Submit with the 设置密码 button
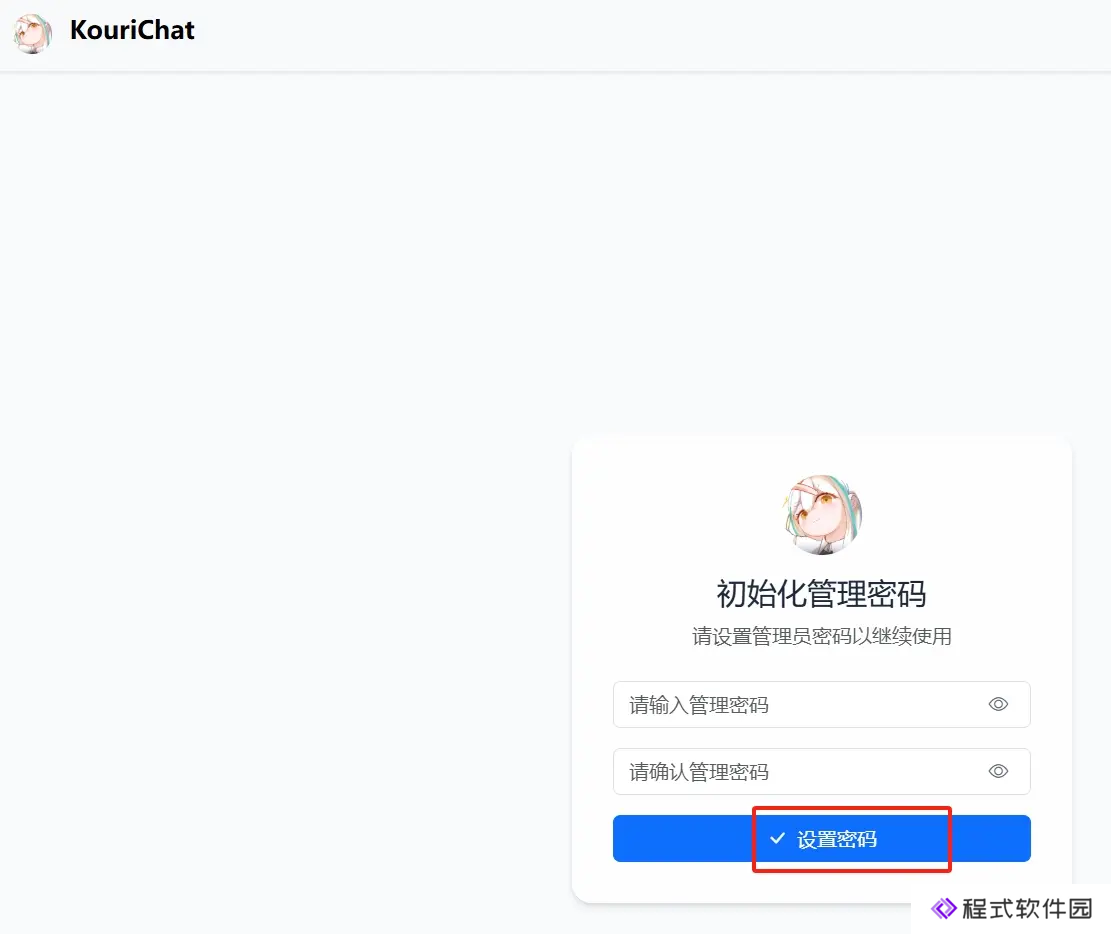The width and height of the screenshot is (1111, 934). pyautogui.click(x=821, y=838)
